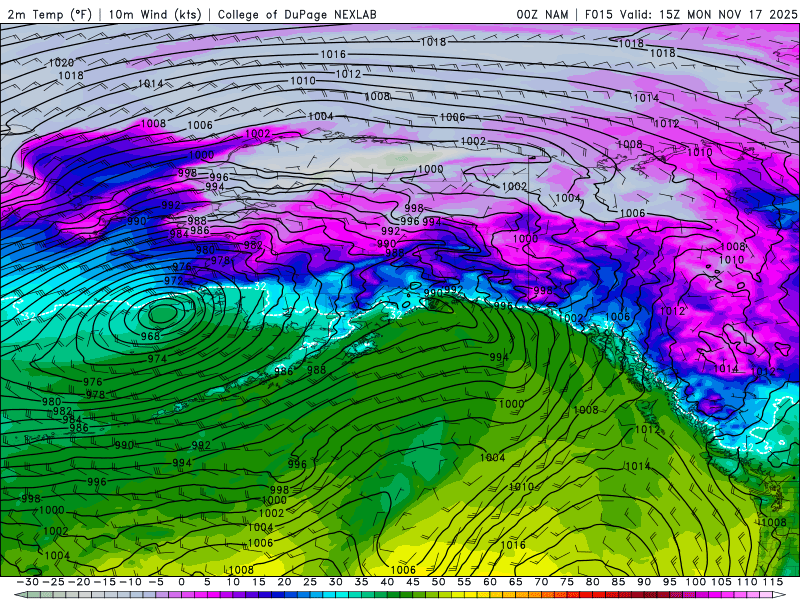Click the 40 tick on the temperature scale

(387, 582)
